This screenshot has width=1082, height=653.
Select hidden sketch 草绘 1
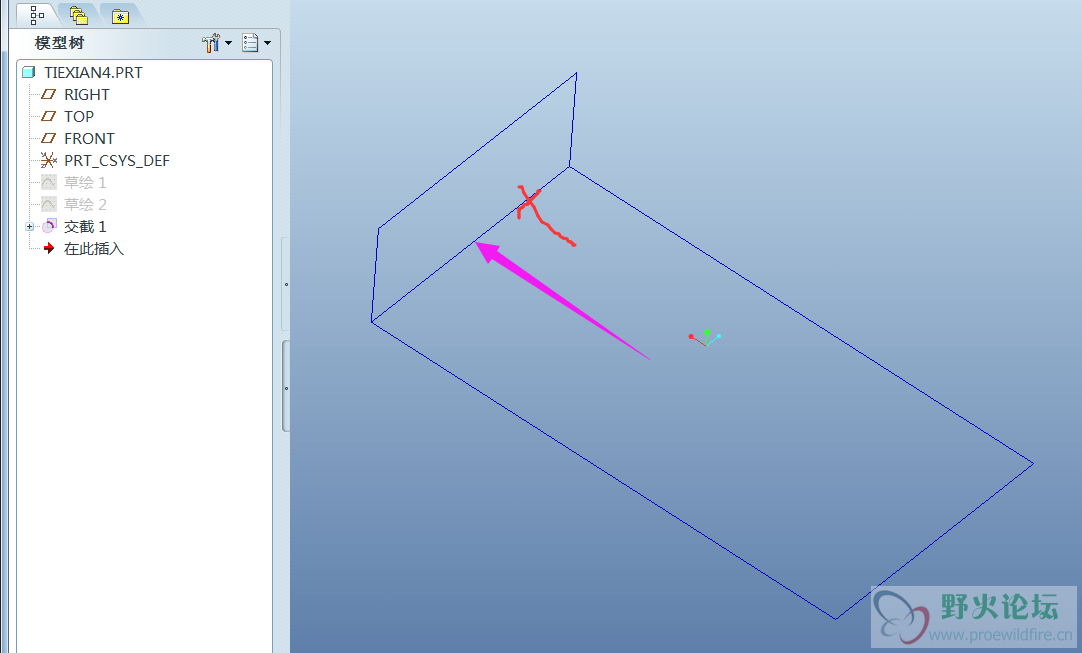click(x=85, y=183)
